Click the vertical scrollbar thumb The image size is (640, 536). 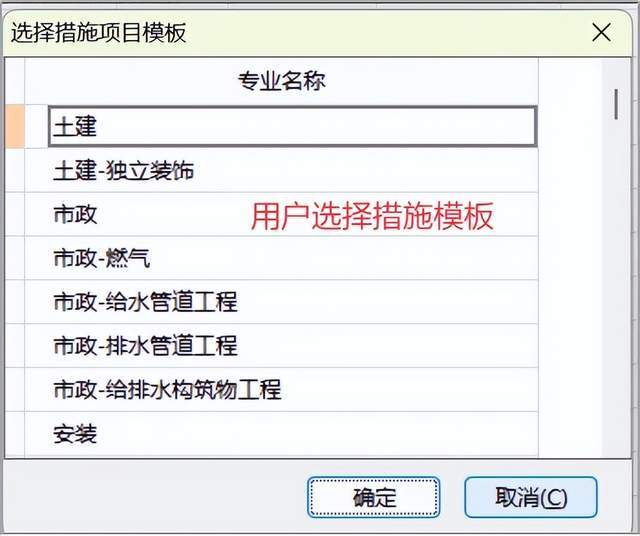coord(618,104)
